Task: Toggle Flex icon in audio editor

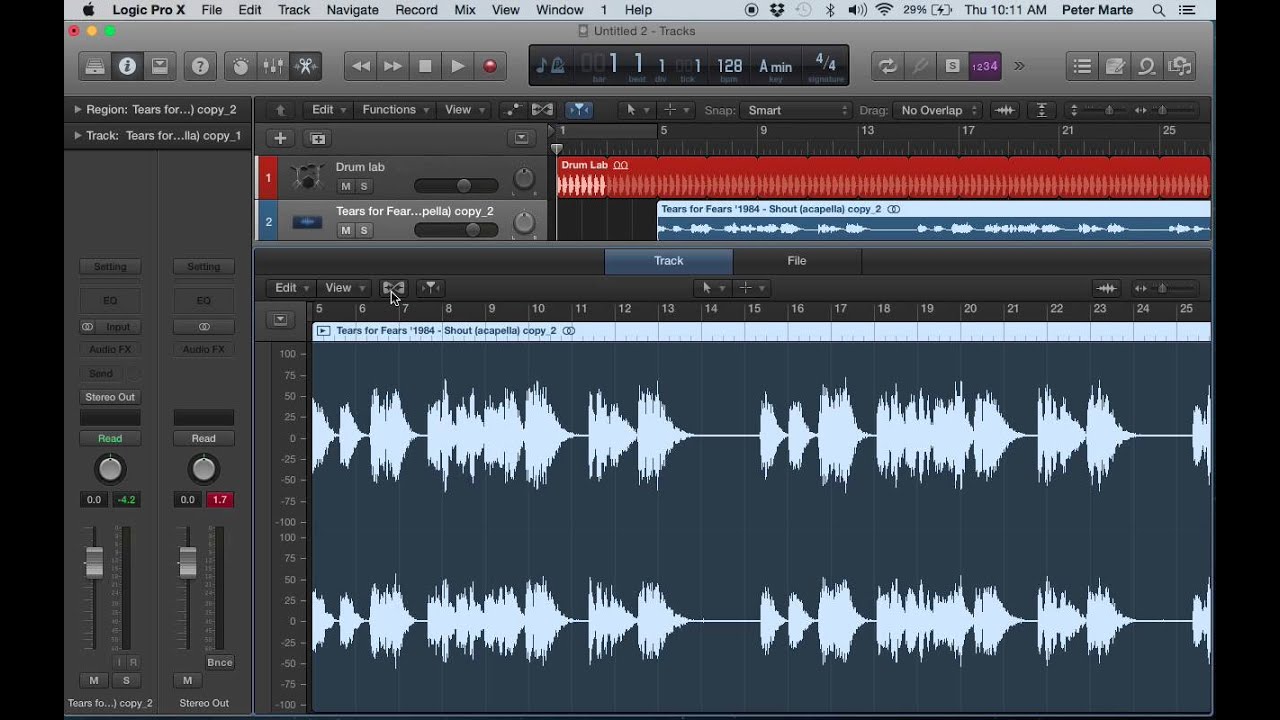Action: [394, 288]
